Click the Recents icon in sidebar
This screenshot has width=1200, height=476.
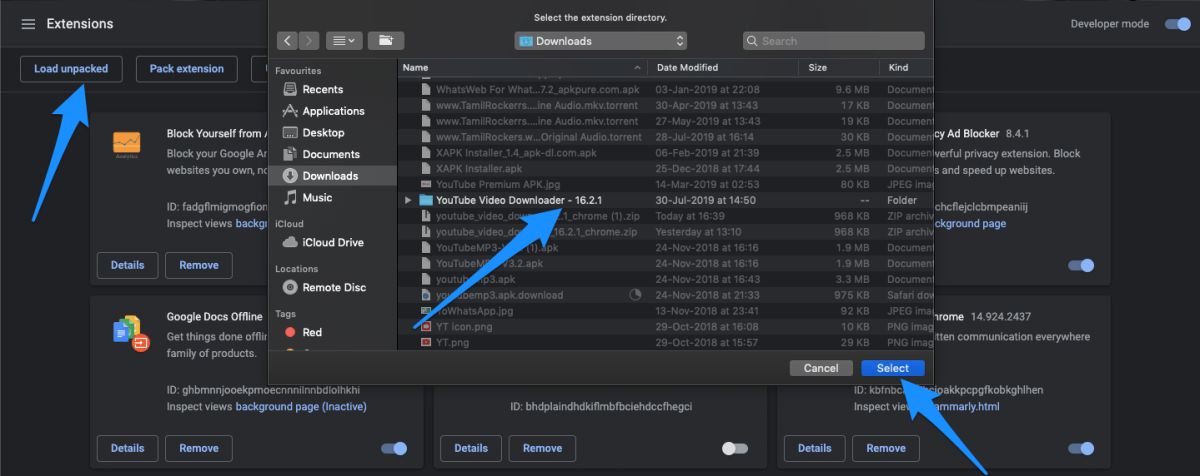pos(290,89)
